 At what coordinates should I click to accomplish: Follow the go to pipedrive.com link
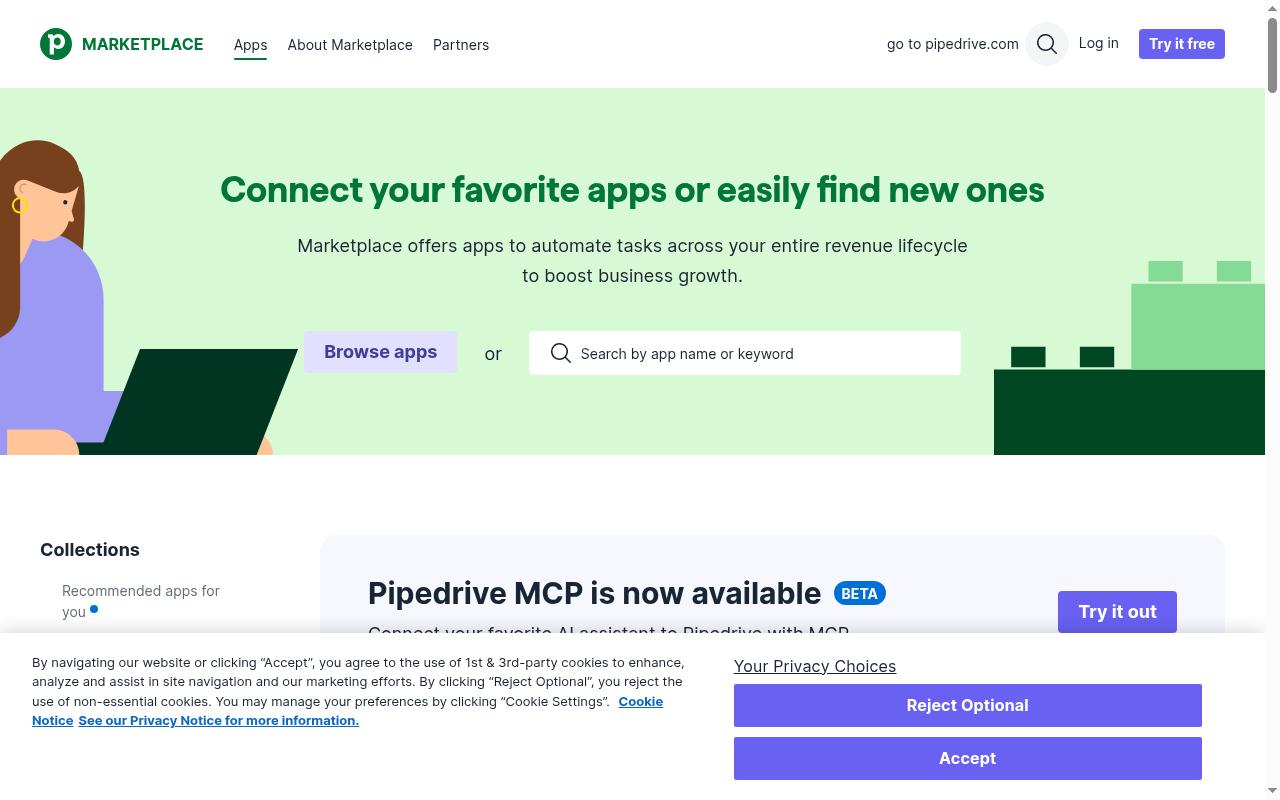click(952, 44)
